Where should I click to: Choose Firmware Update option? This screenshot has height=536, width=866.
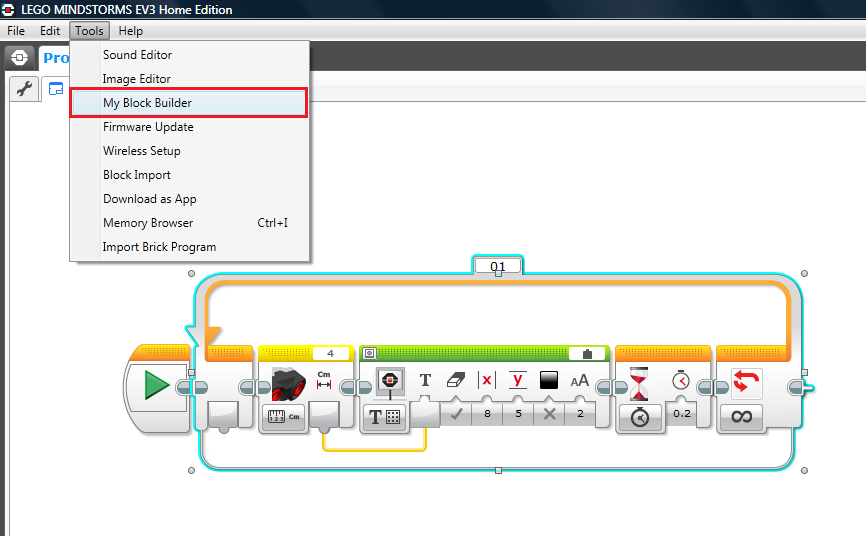coord(148,127)
